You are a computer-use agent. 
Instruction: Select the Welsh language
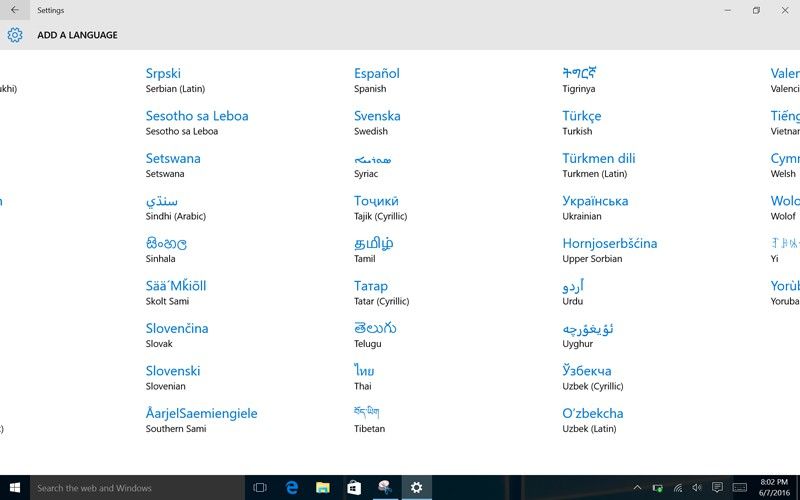tap(785, 165)
